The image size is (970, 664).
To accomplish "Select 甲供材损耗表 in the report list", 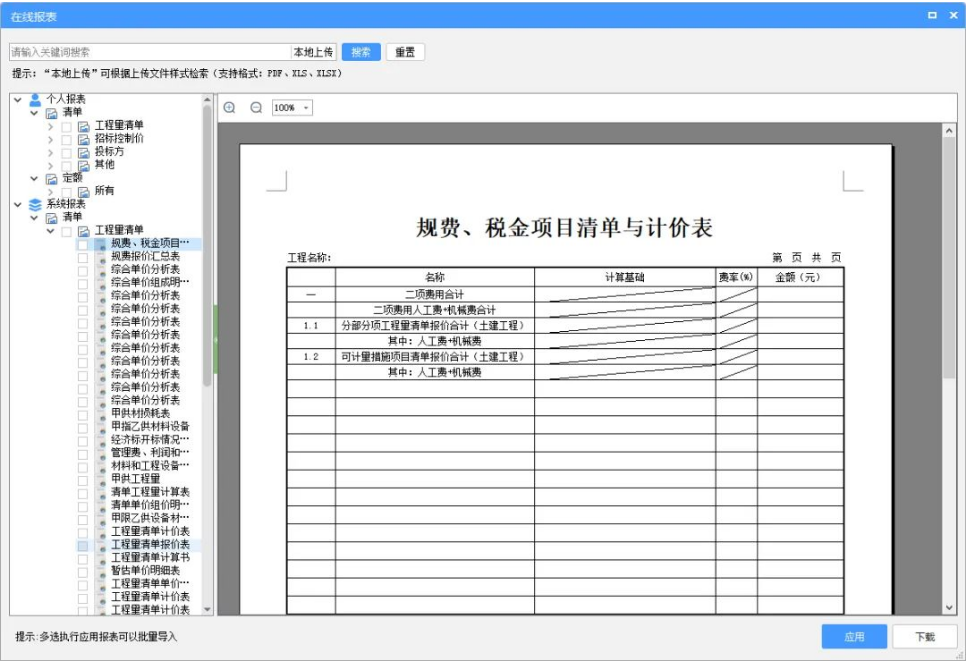I will 140,413.
